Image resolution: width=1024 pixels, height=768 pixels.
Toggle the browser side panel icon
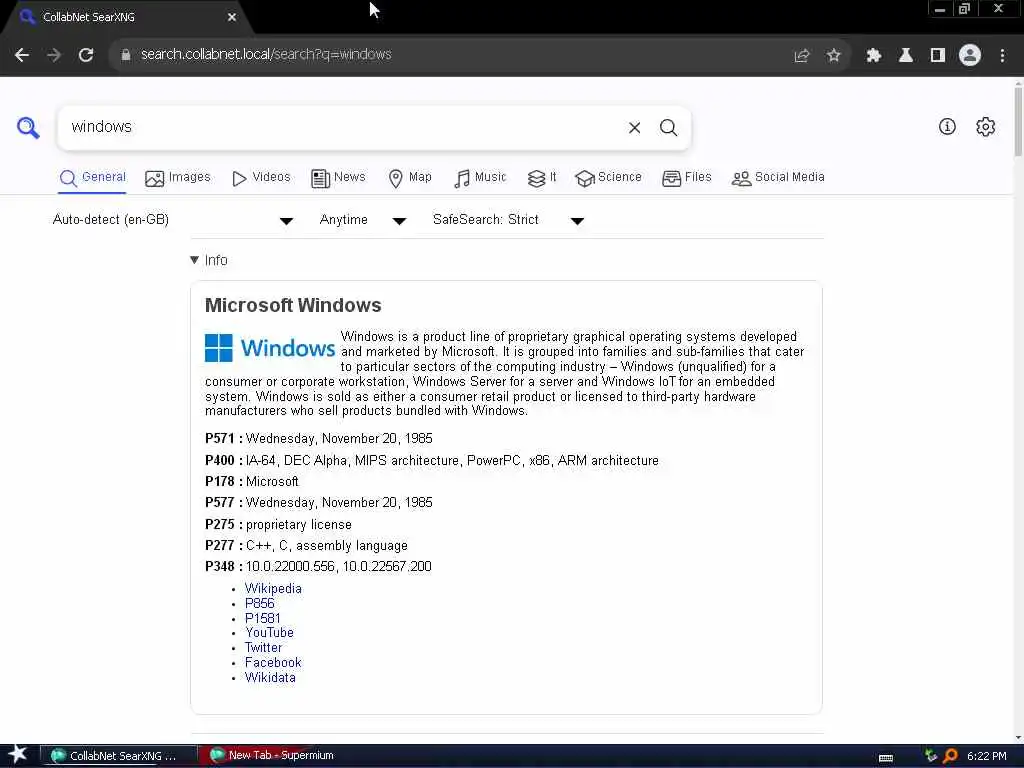click(x=938, y=56)
